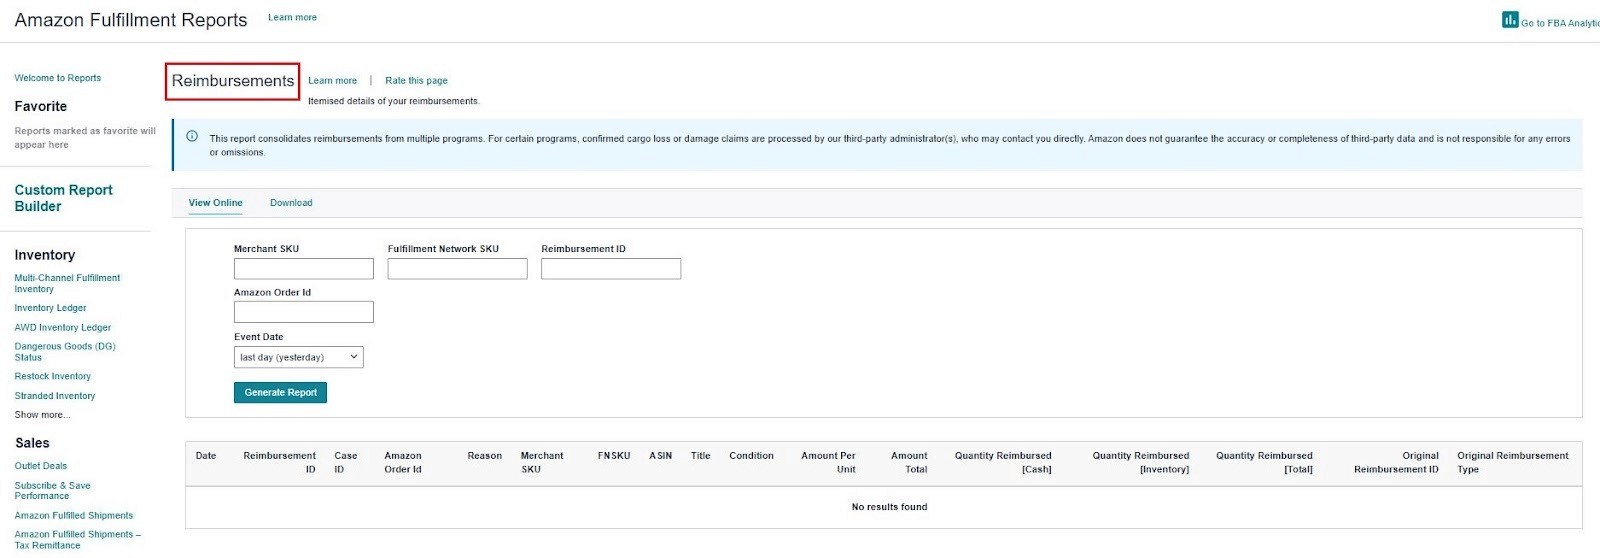Open Amazon Fulfilled Shipments report
1600x558 pixels.
click(74, 516)
